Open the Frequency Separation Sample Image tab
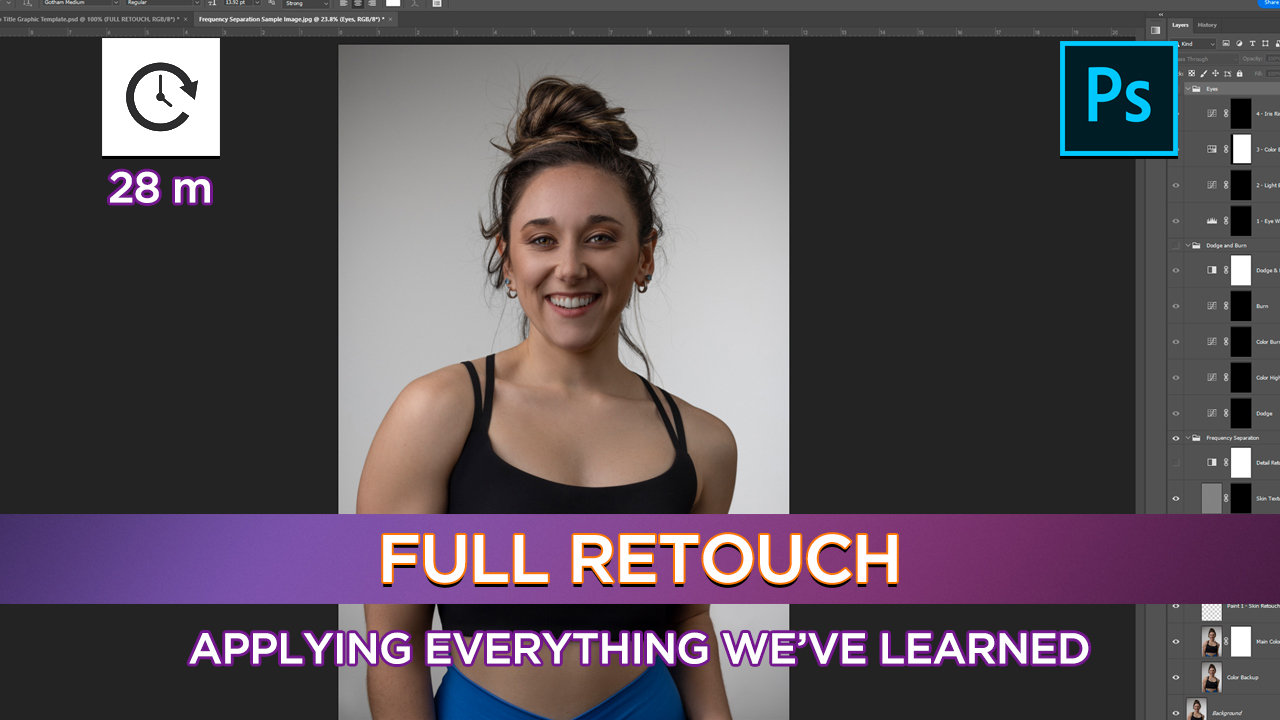This screenshot has height=720, width=1280. tap(290, 18)
